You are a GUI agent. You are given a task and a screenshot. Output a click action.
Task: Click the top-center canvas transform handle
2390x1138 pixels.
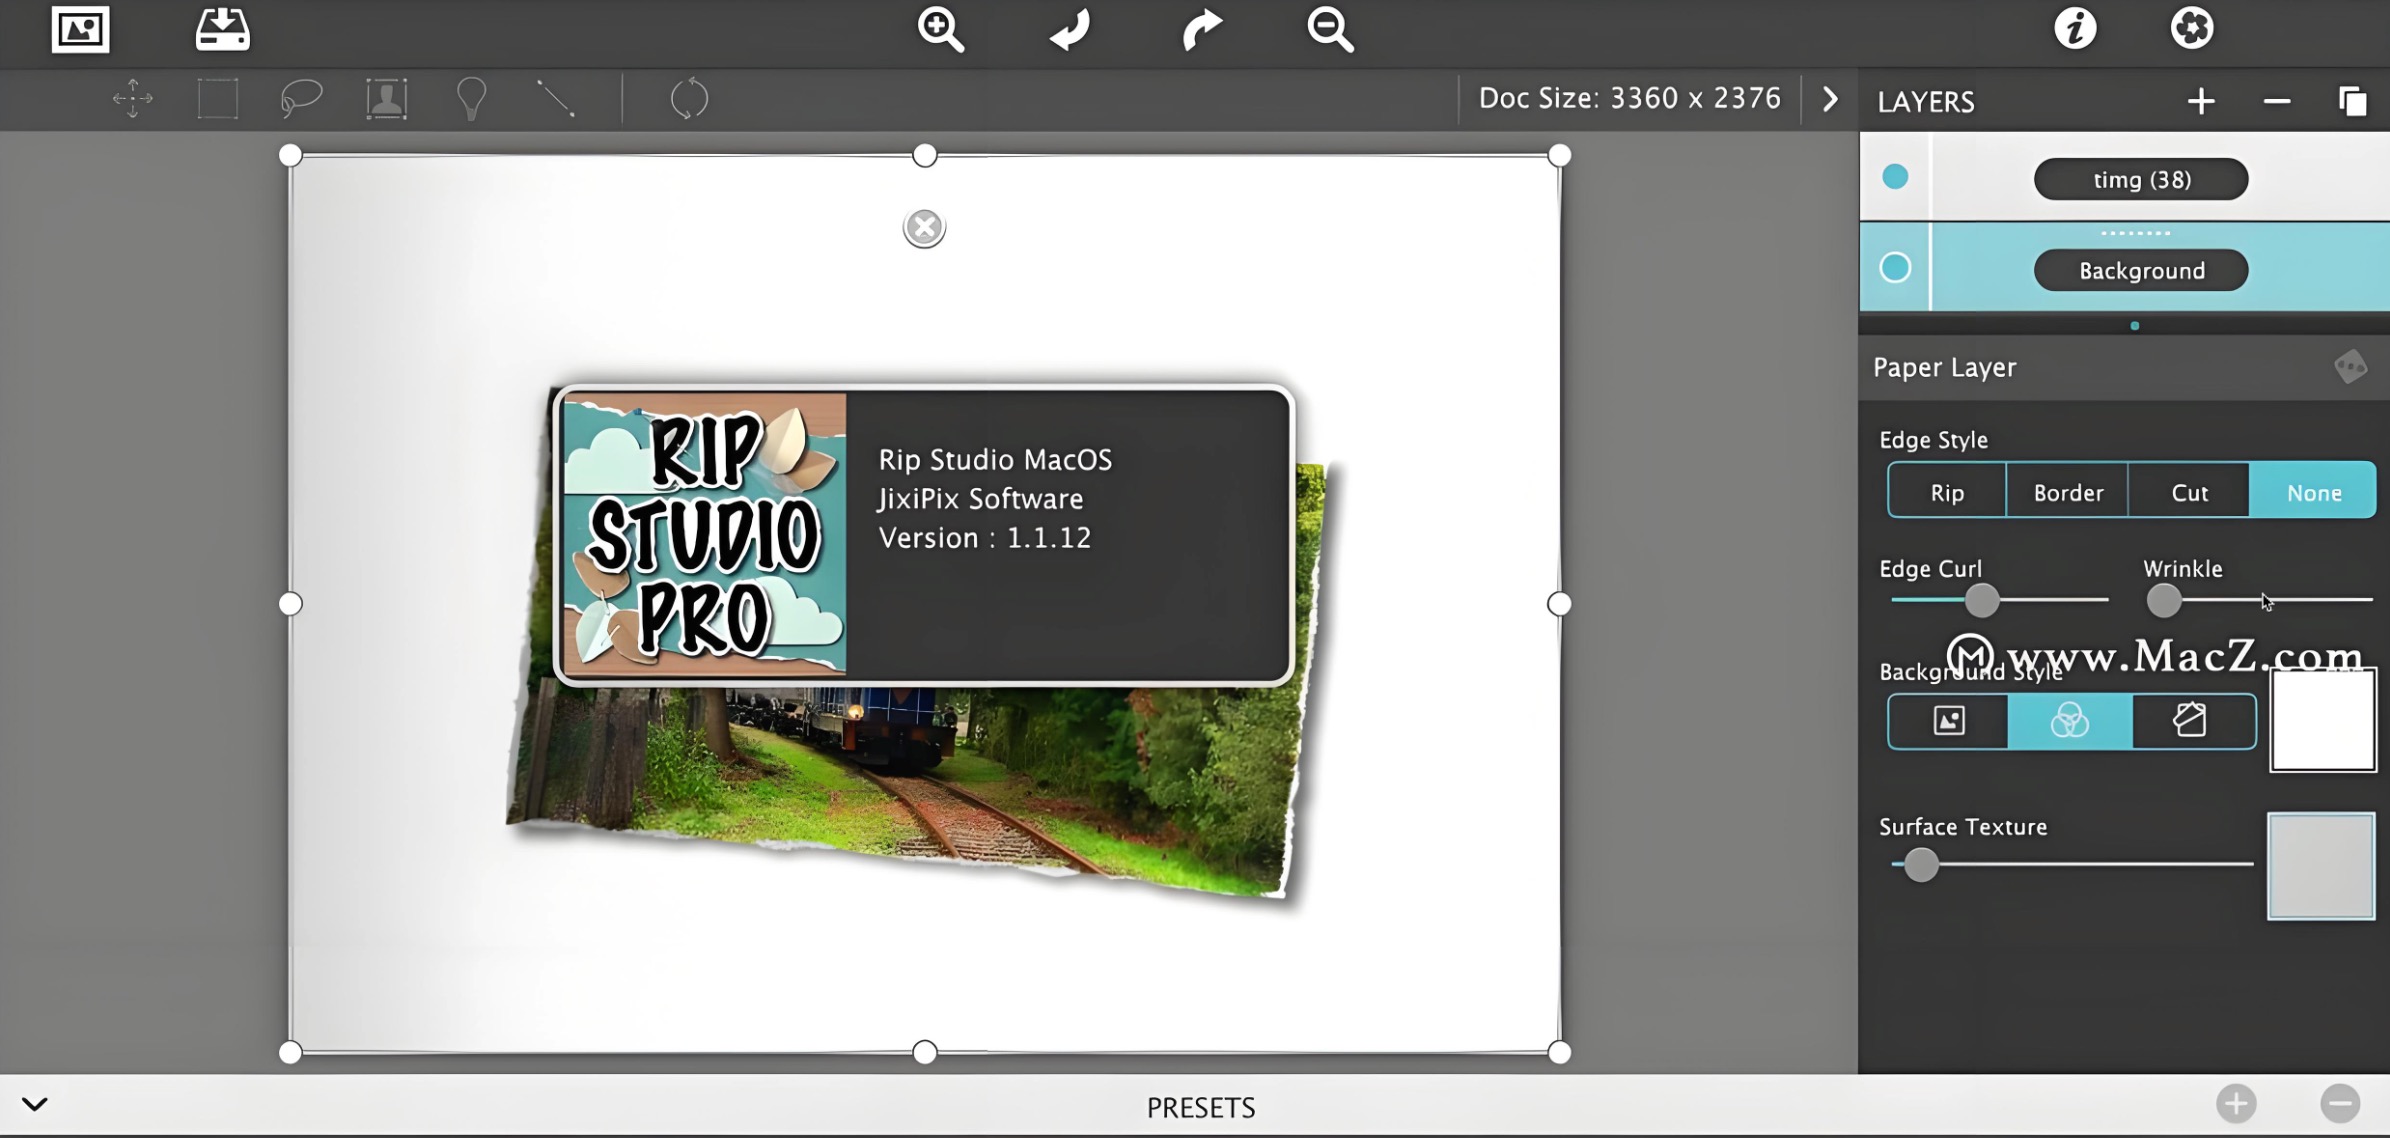[x=924, y=155]
